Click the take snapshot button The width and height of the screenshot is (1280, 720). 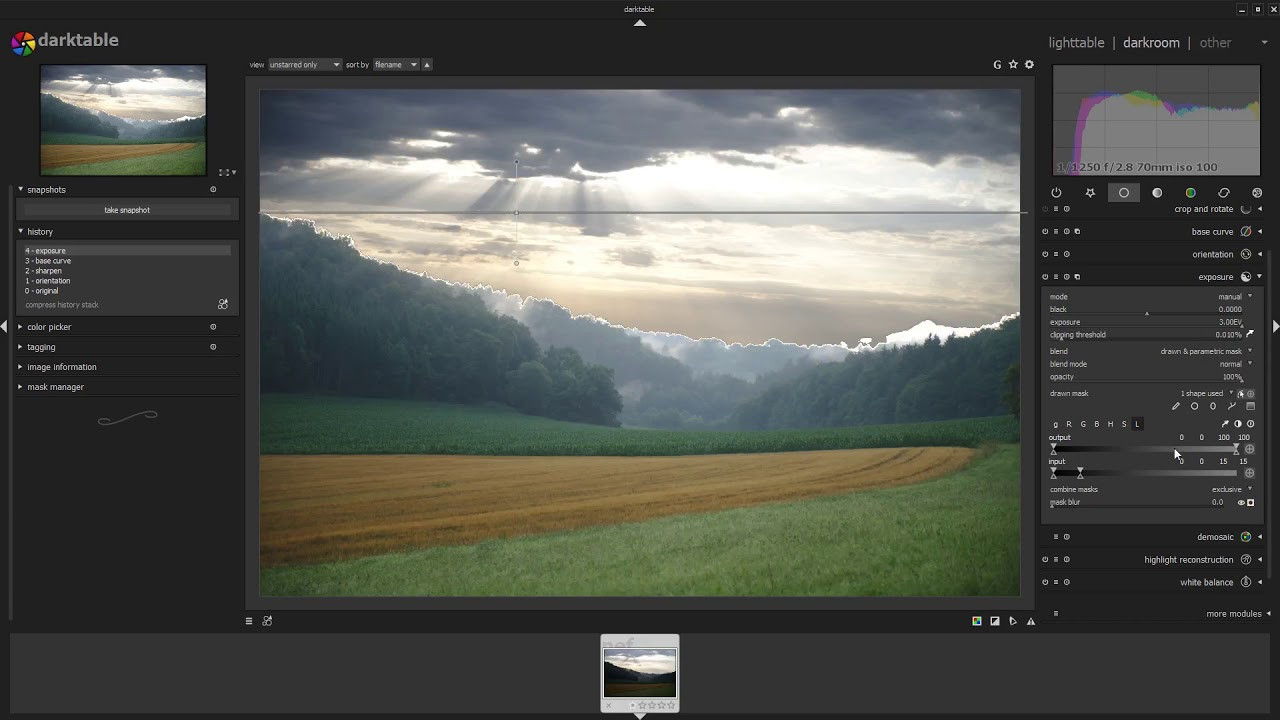127,210
